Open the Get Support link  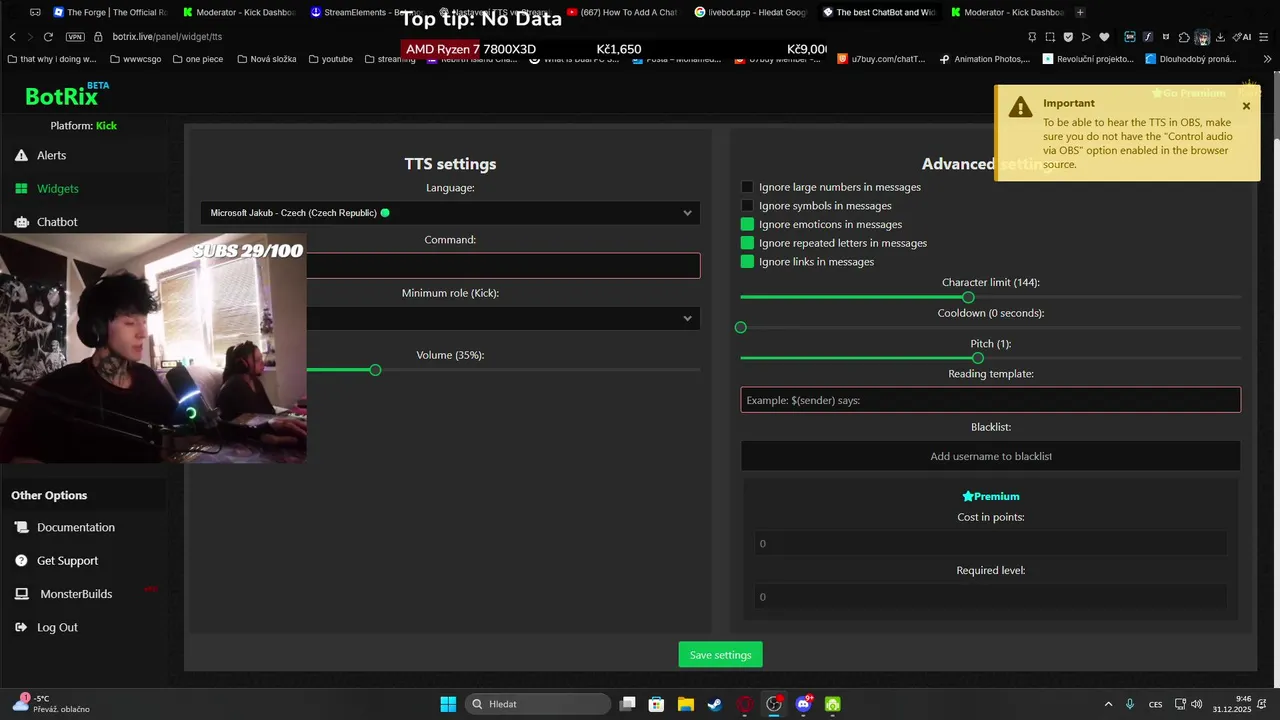[67, 560]
